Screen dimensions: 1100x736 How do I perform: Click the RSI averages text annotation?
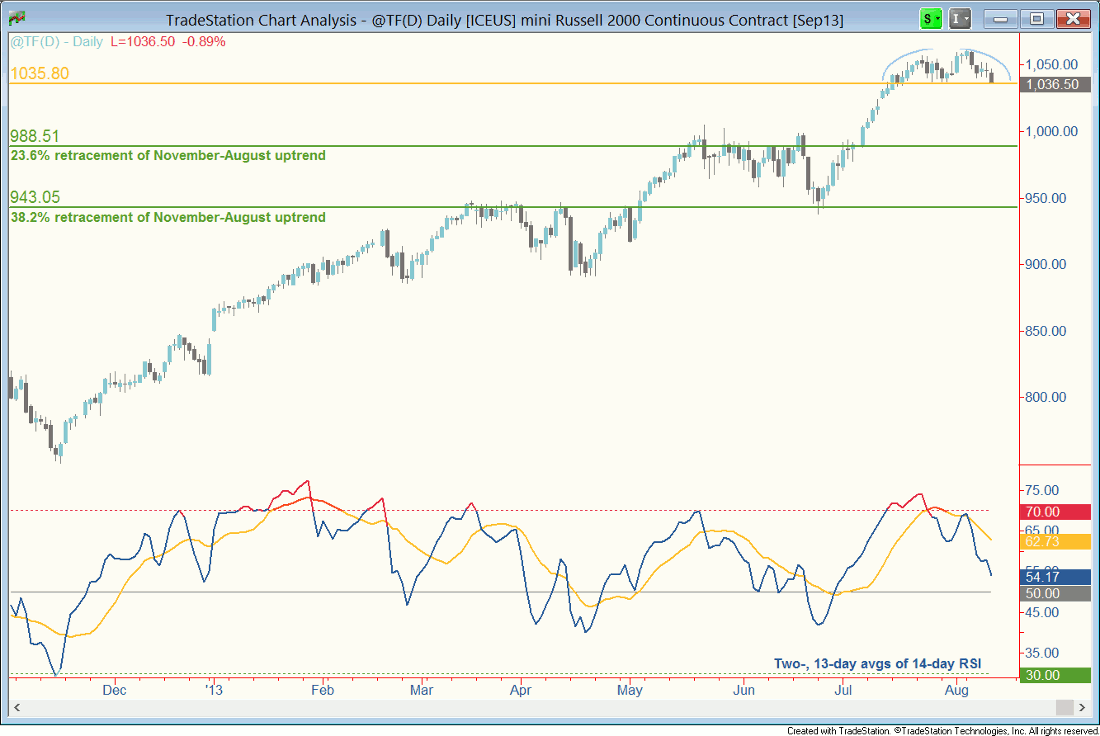point(877,664)
